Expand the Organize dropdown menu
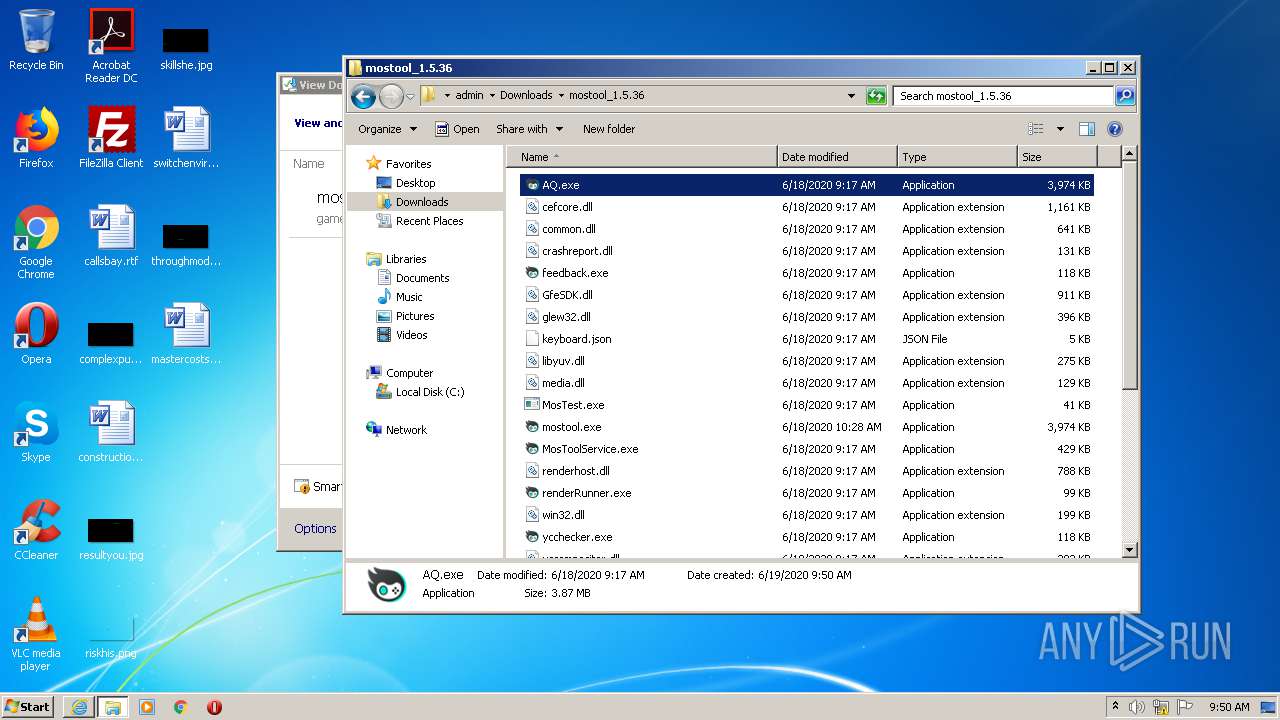The image size is (1280, 720). (387, 129)
